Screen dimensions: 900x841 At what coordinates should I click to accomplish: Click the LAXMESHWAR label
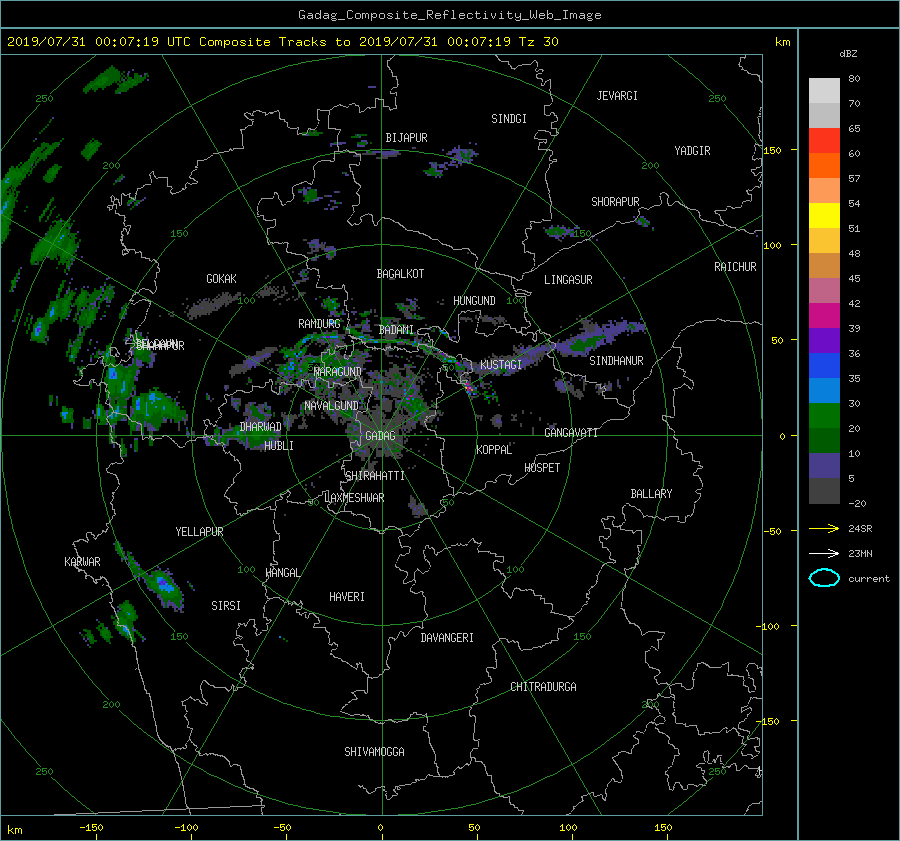[354, 498]
